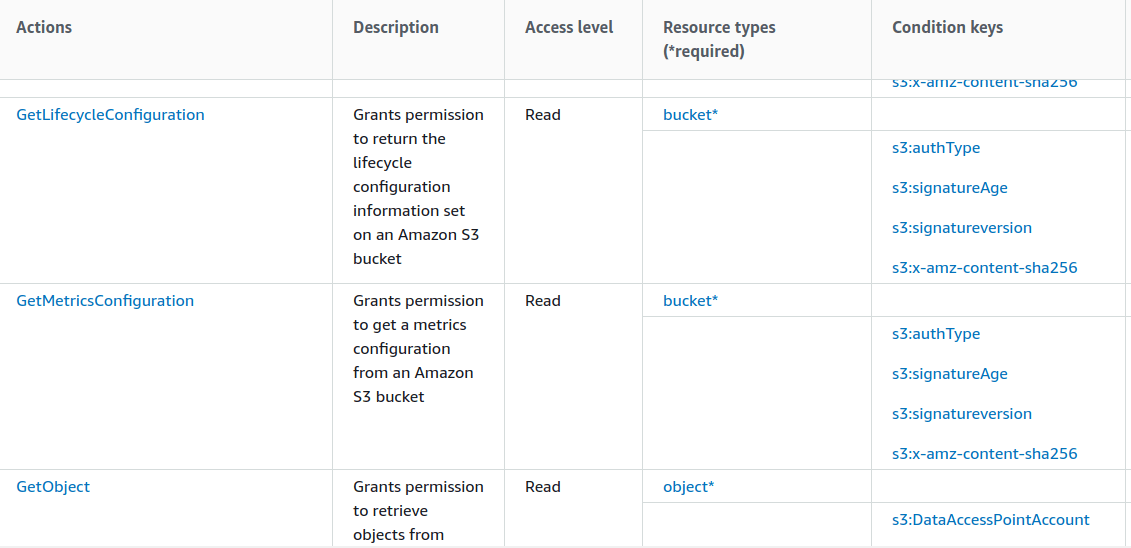Select the Condition keys column header
This screenshot has width=1131, height=548.
click(x=947, y=28)
